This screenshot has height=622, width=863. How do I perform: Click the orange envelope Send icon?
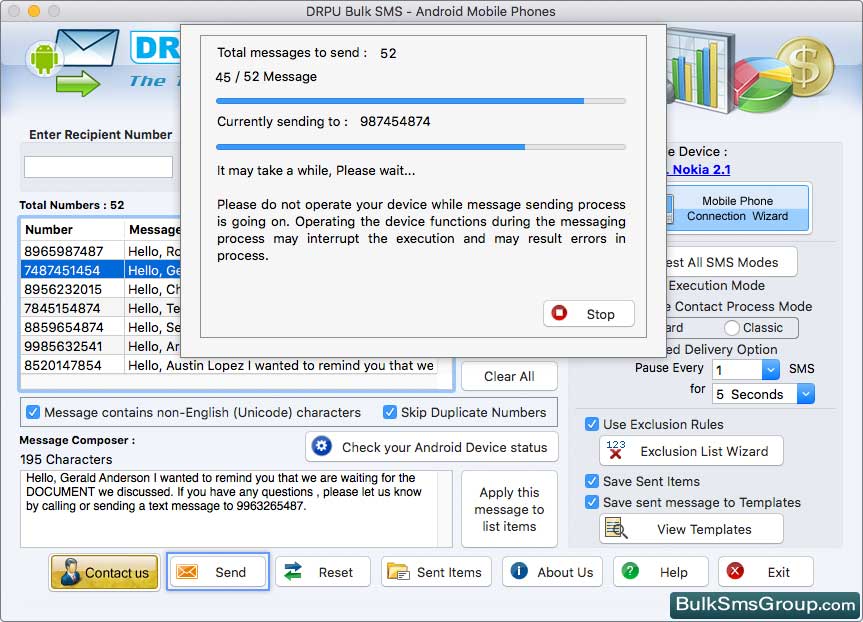pyautogui.click(x=187, y=572)
